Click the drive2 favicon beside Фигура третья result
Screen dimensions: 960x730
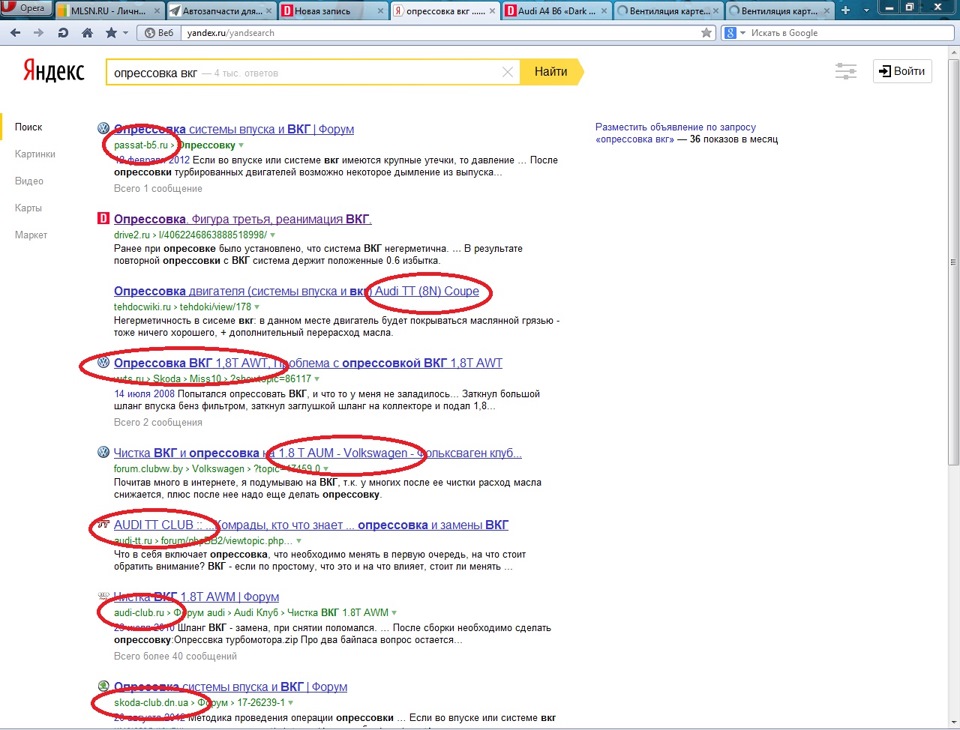(x=103, y=218)
